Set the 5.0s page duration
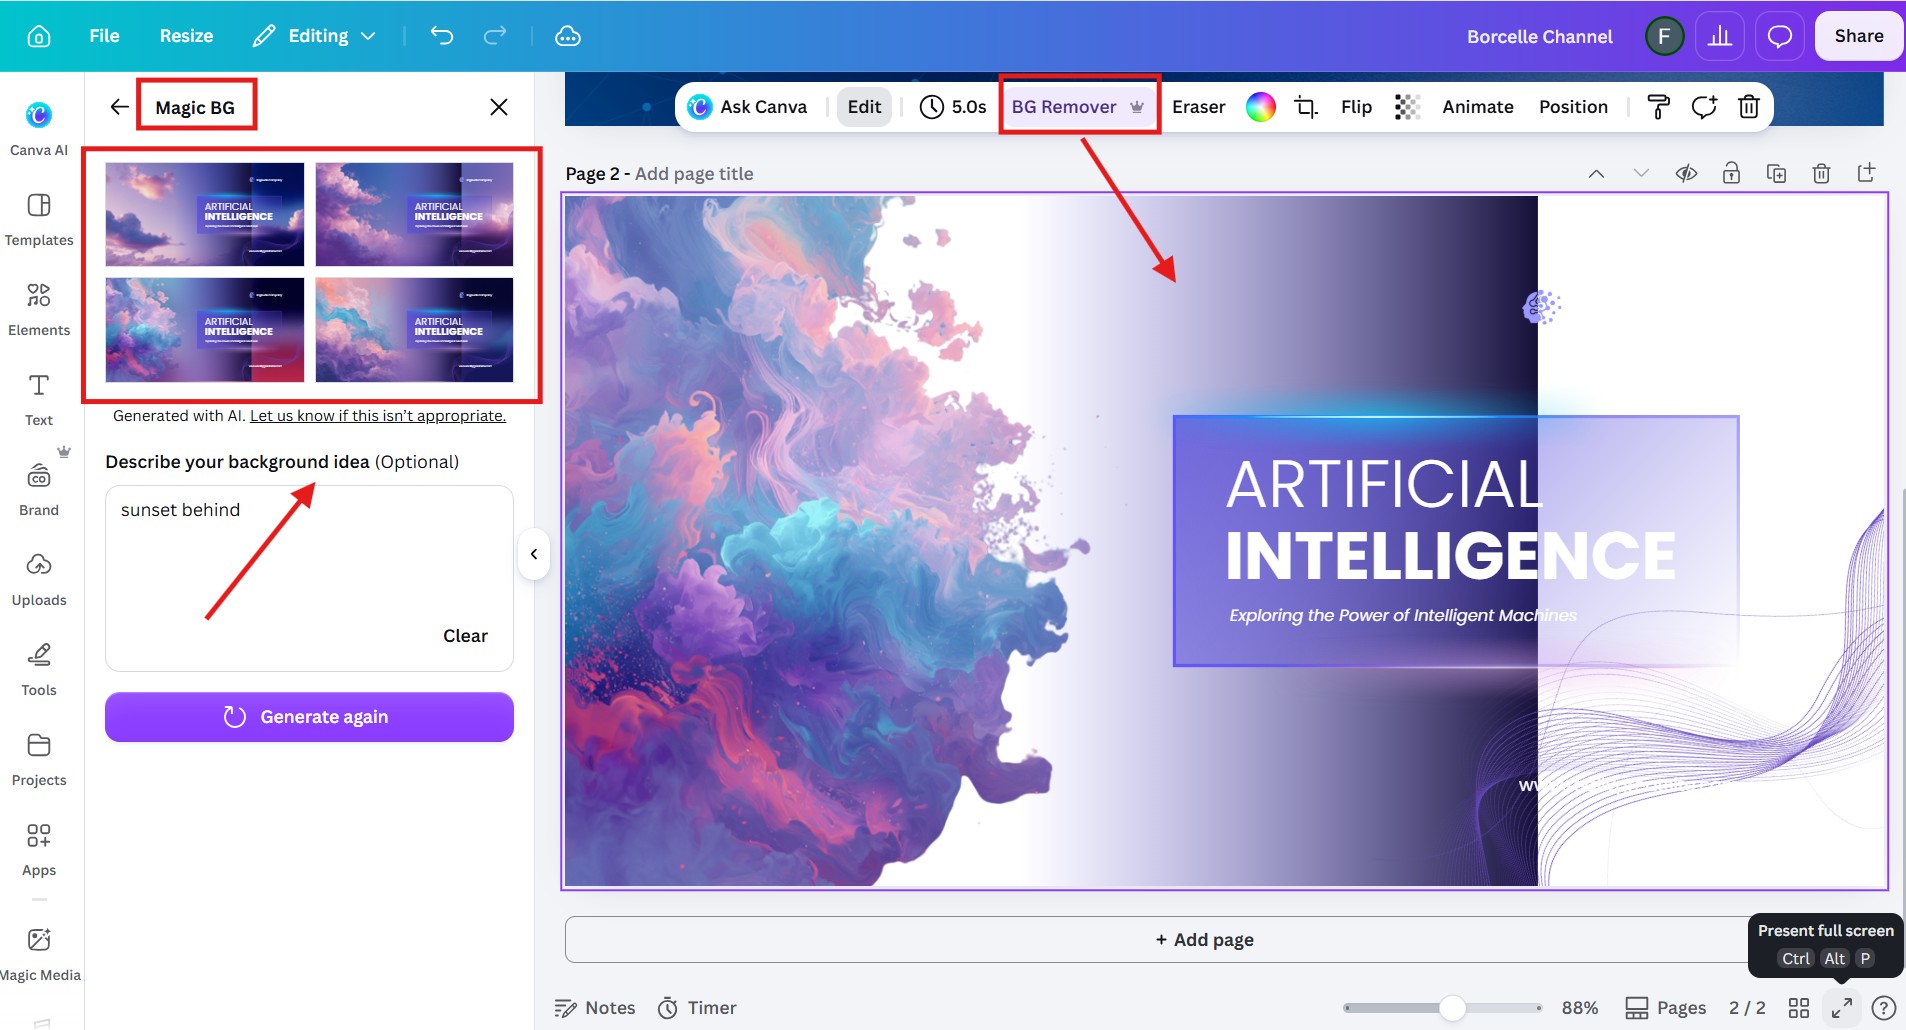 [953, 107]
